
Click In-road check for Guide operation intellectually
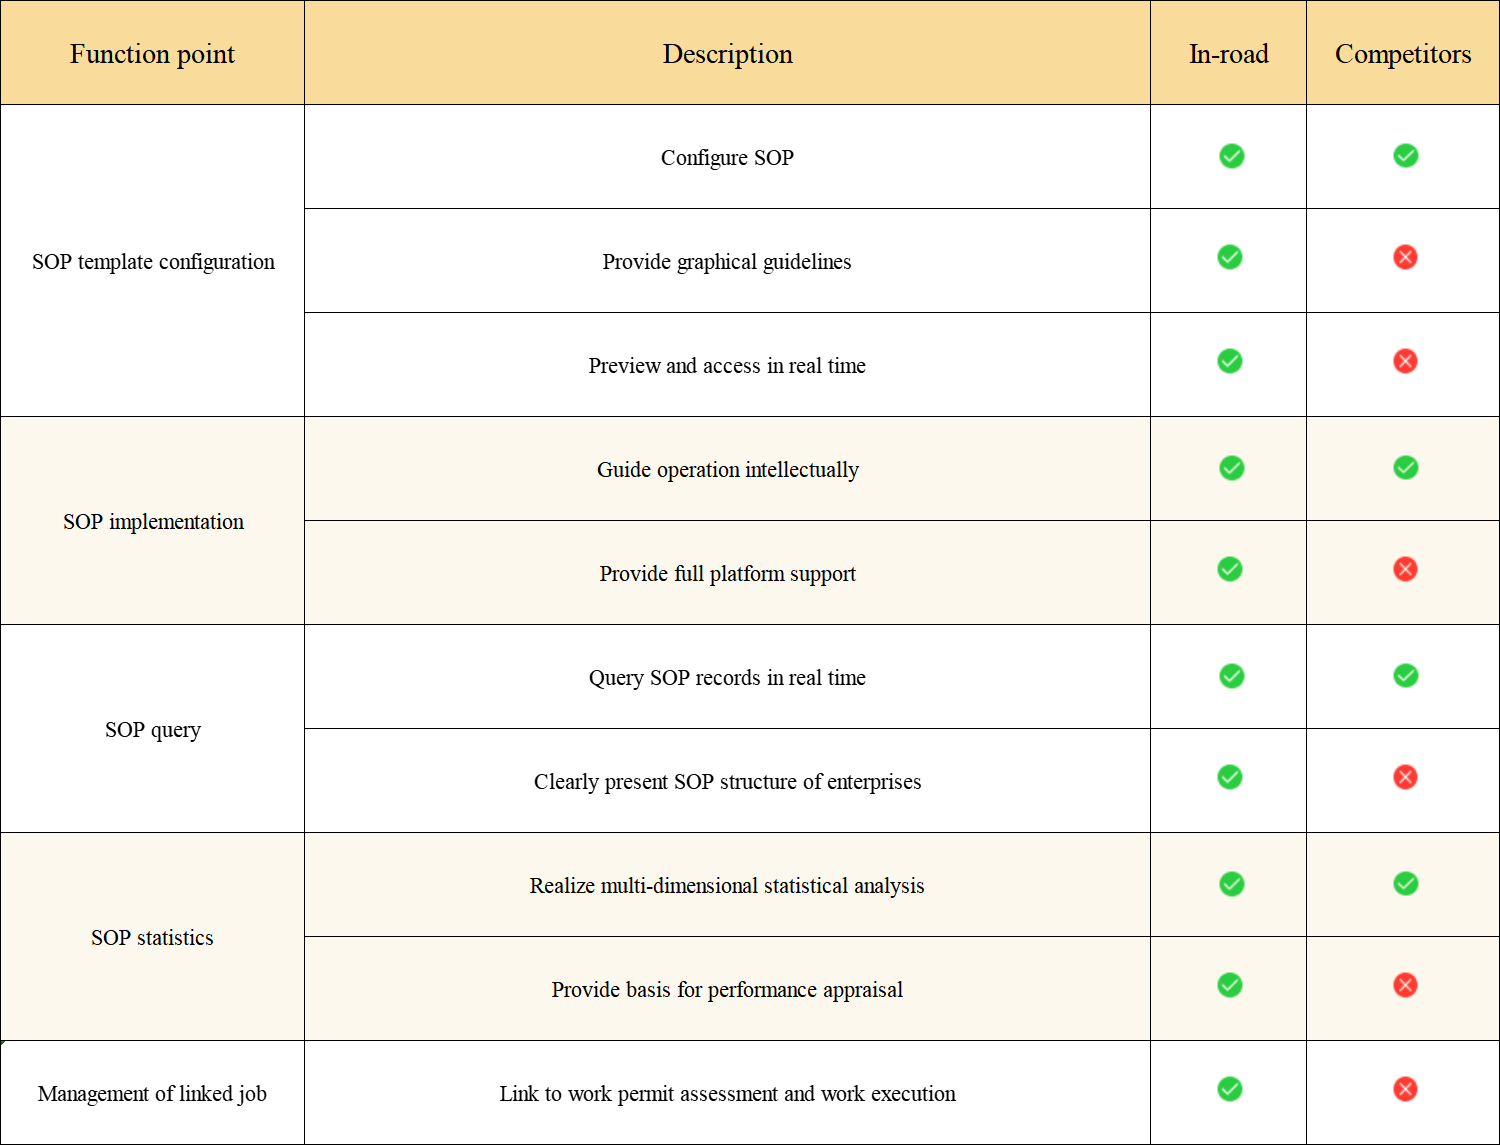1231,468
